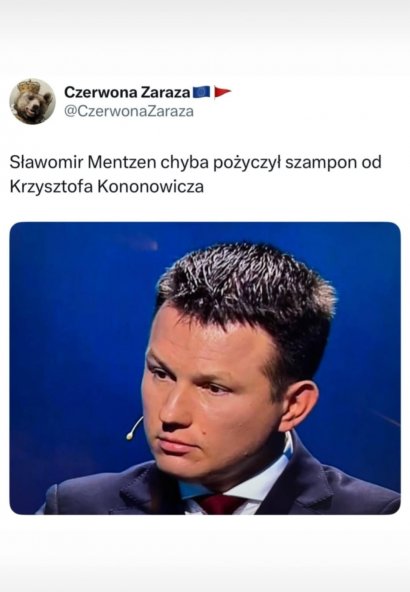Screen dimensions: 410x592
Task: Click the red pennant flag emoji
Action: pyautogui.click(x=222, y=92)
